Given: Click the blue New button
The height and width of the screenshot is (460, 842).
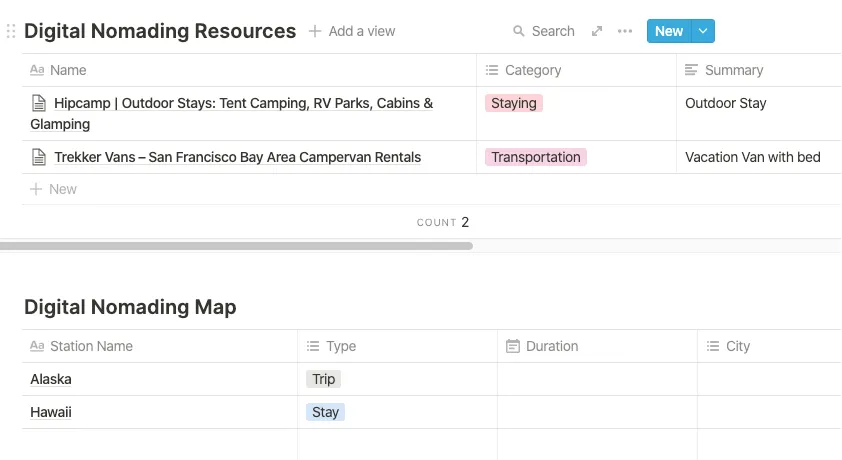Looking at the screenshot, I should (x=668, y=31).
